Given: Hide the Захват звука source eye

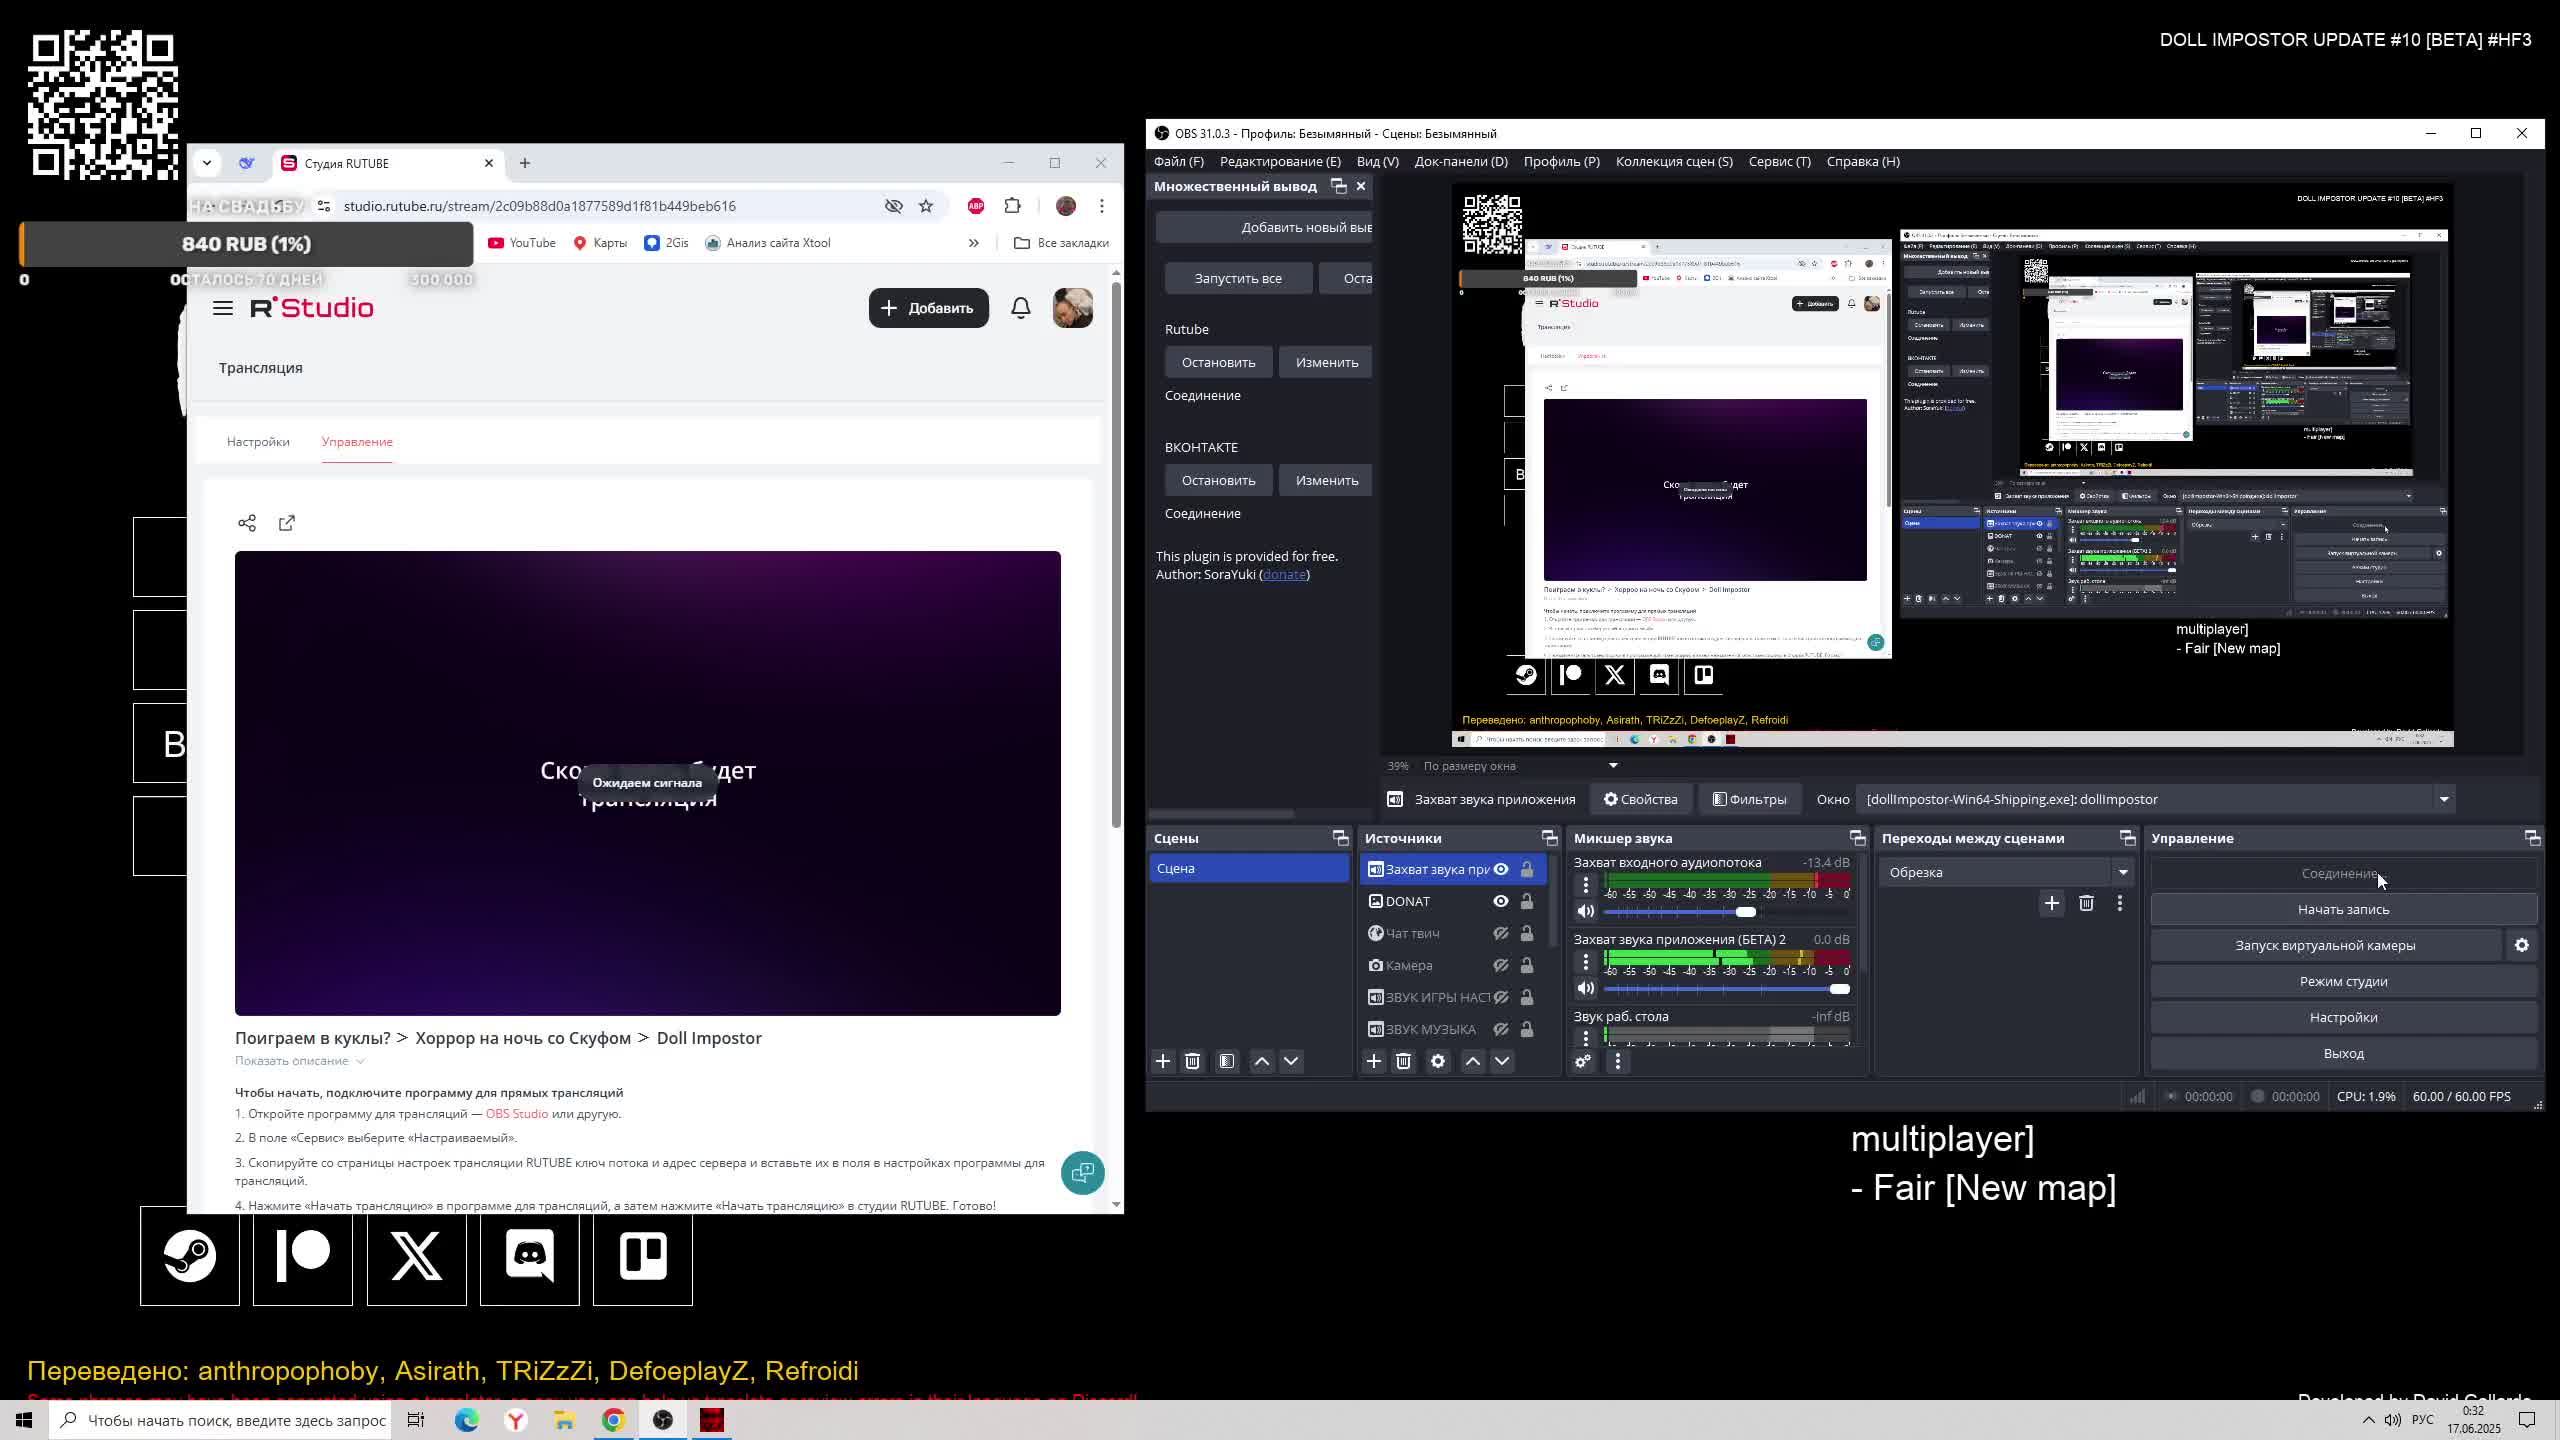Looking at the screenshot, I should pos(1501,869).
